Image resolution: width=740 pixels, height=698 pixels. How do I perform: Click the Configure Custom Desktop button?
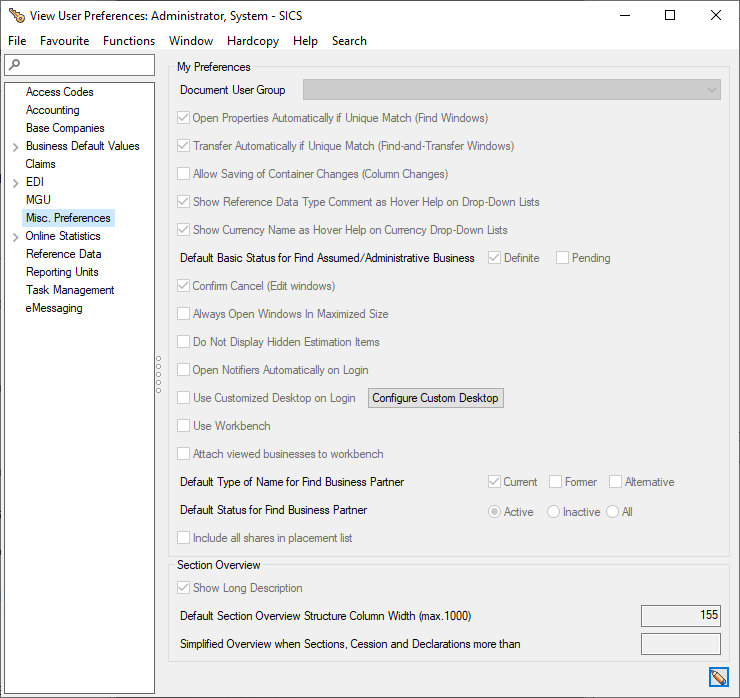click(x=435, y=398)
